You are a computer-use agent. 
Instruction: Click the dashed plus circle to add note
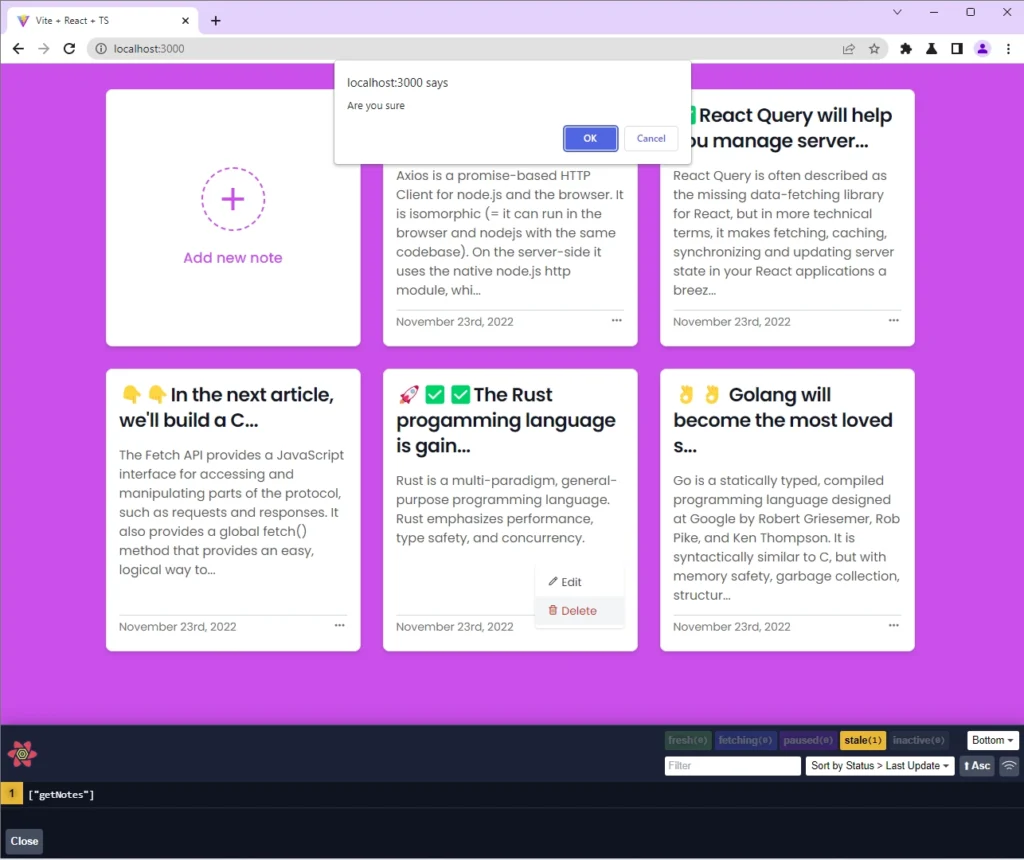tap(233, 199)
